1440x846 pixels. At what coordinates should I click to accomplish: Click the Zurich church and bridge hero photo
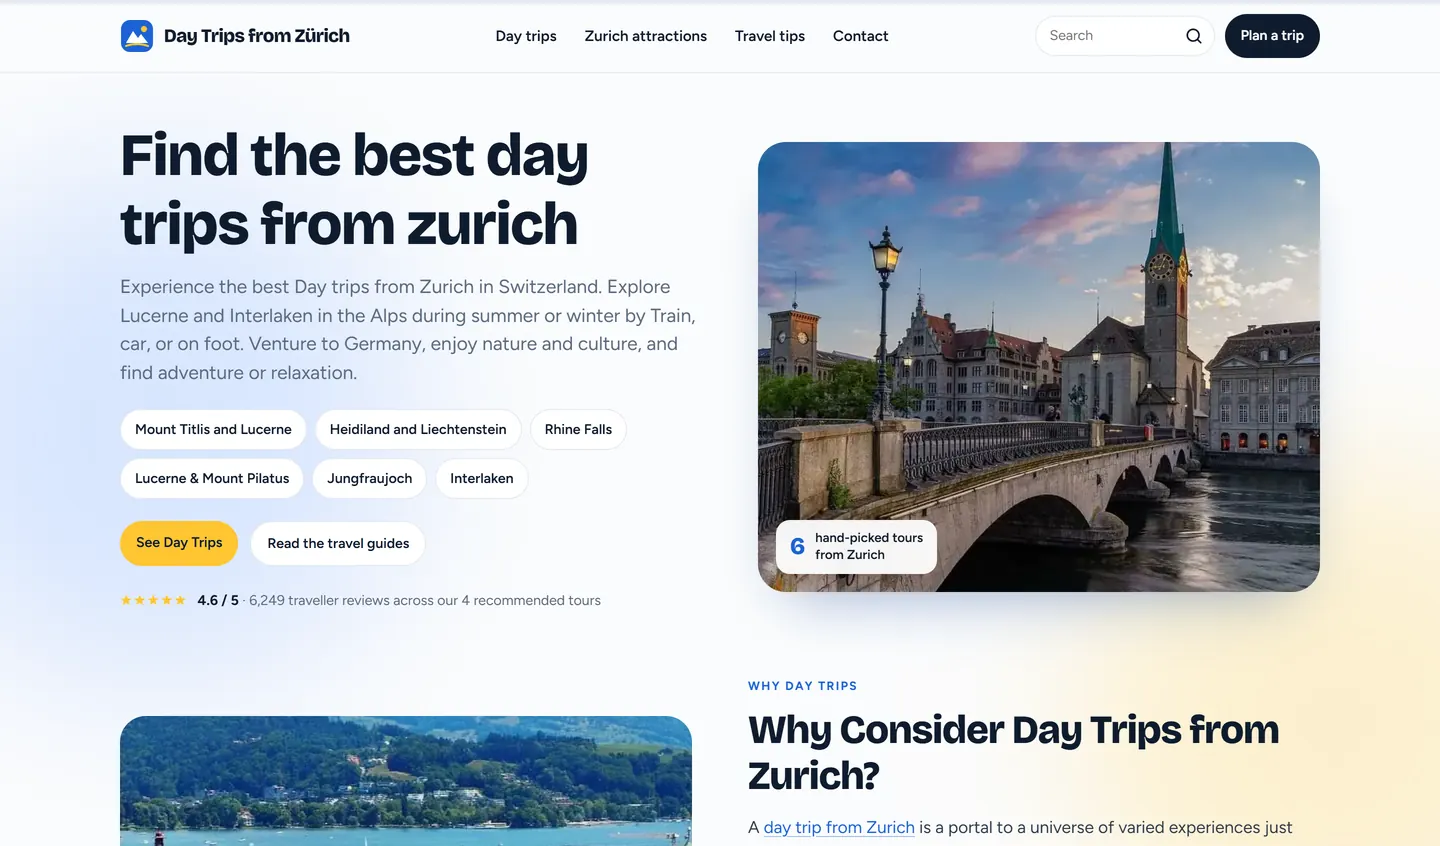coord(1039,366)
